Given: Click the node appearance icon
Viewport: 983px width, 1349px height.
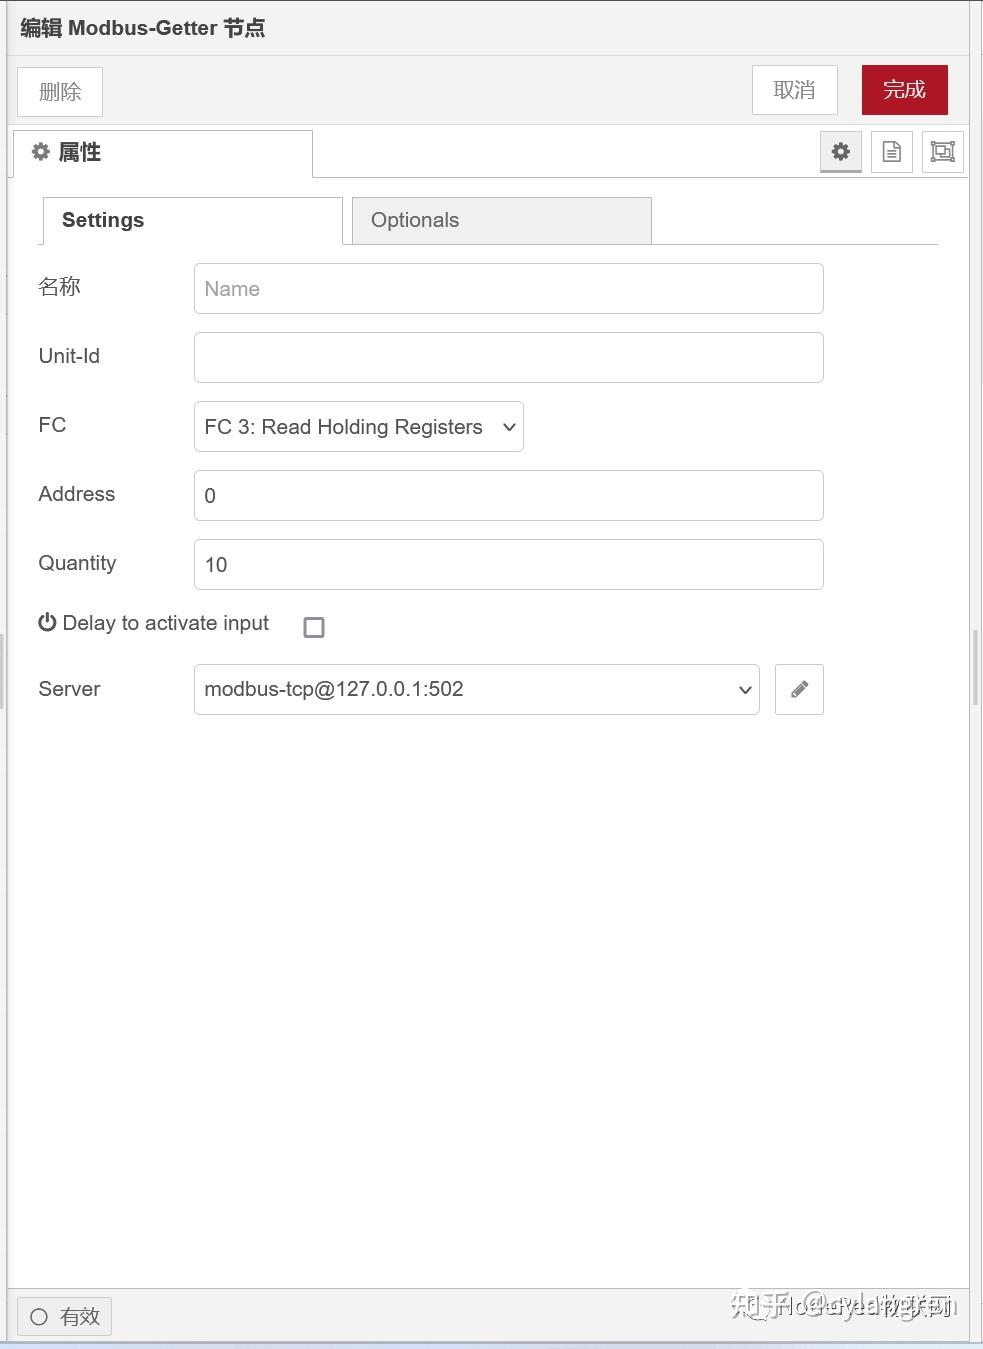Looking at the screenshot, I should point(941,152).
